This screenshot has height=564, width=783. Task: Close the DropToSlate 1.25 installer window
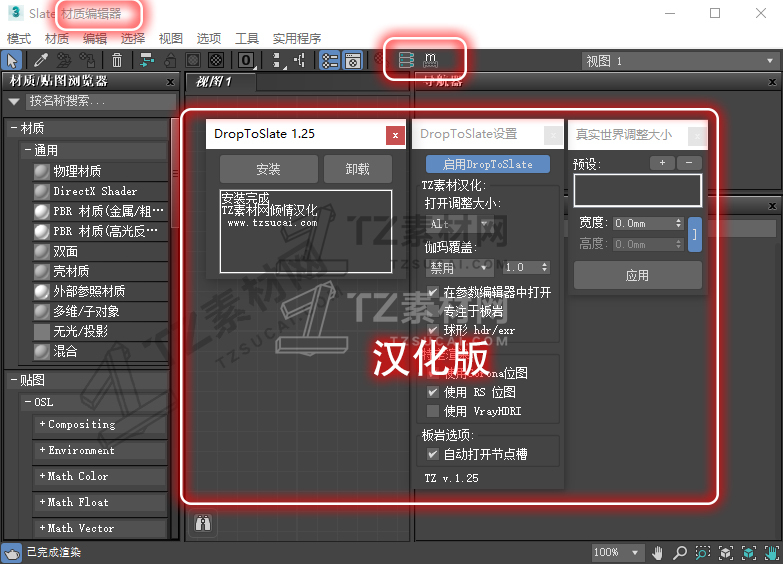pos(395,135)
